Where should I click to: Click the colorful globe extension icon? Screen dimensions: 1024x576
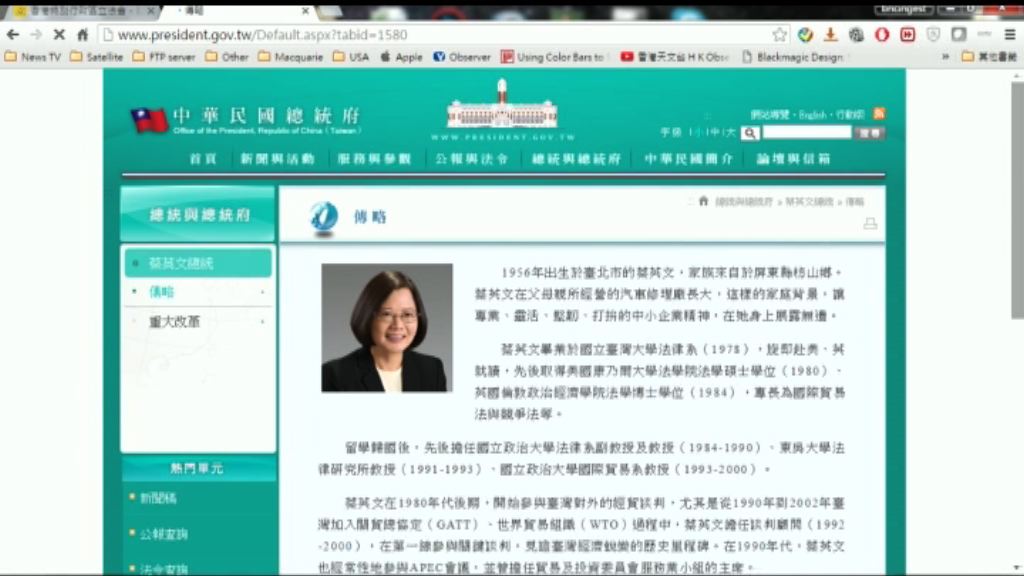(804, 33)
